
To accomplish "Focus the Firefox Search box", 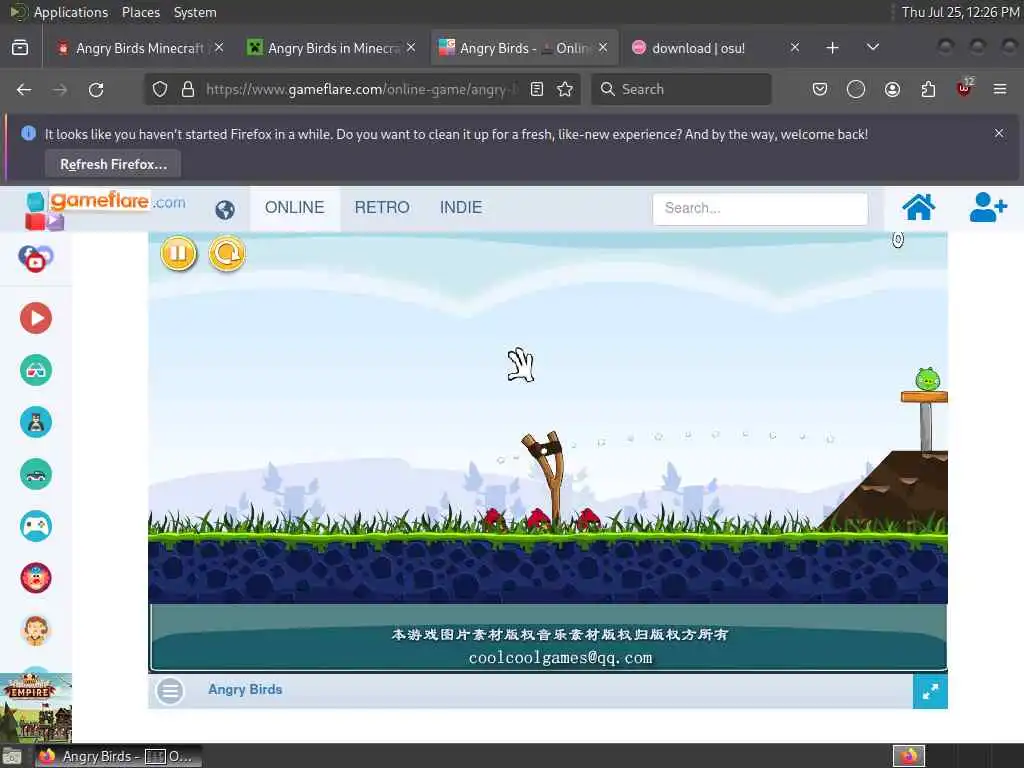I will [681, 89].
